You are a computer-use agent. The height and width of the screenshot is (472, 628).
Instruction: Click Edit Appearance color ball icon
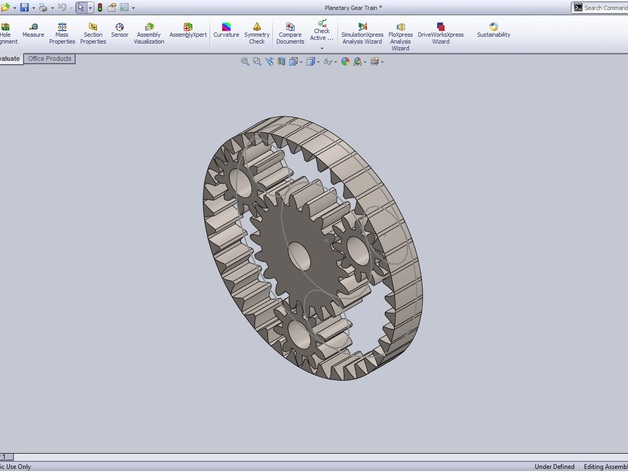pyautogui.click(x=345, y=61)
